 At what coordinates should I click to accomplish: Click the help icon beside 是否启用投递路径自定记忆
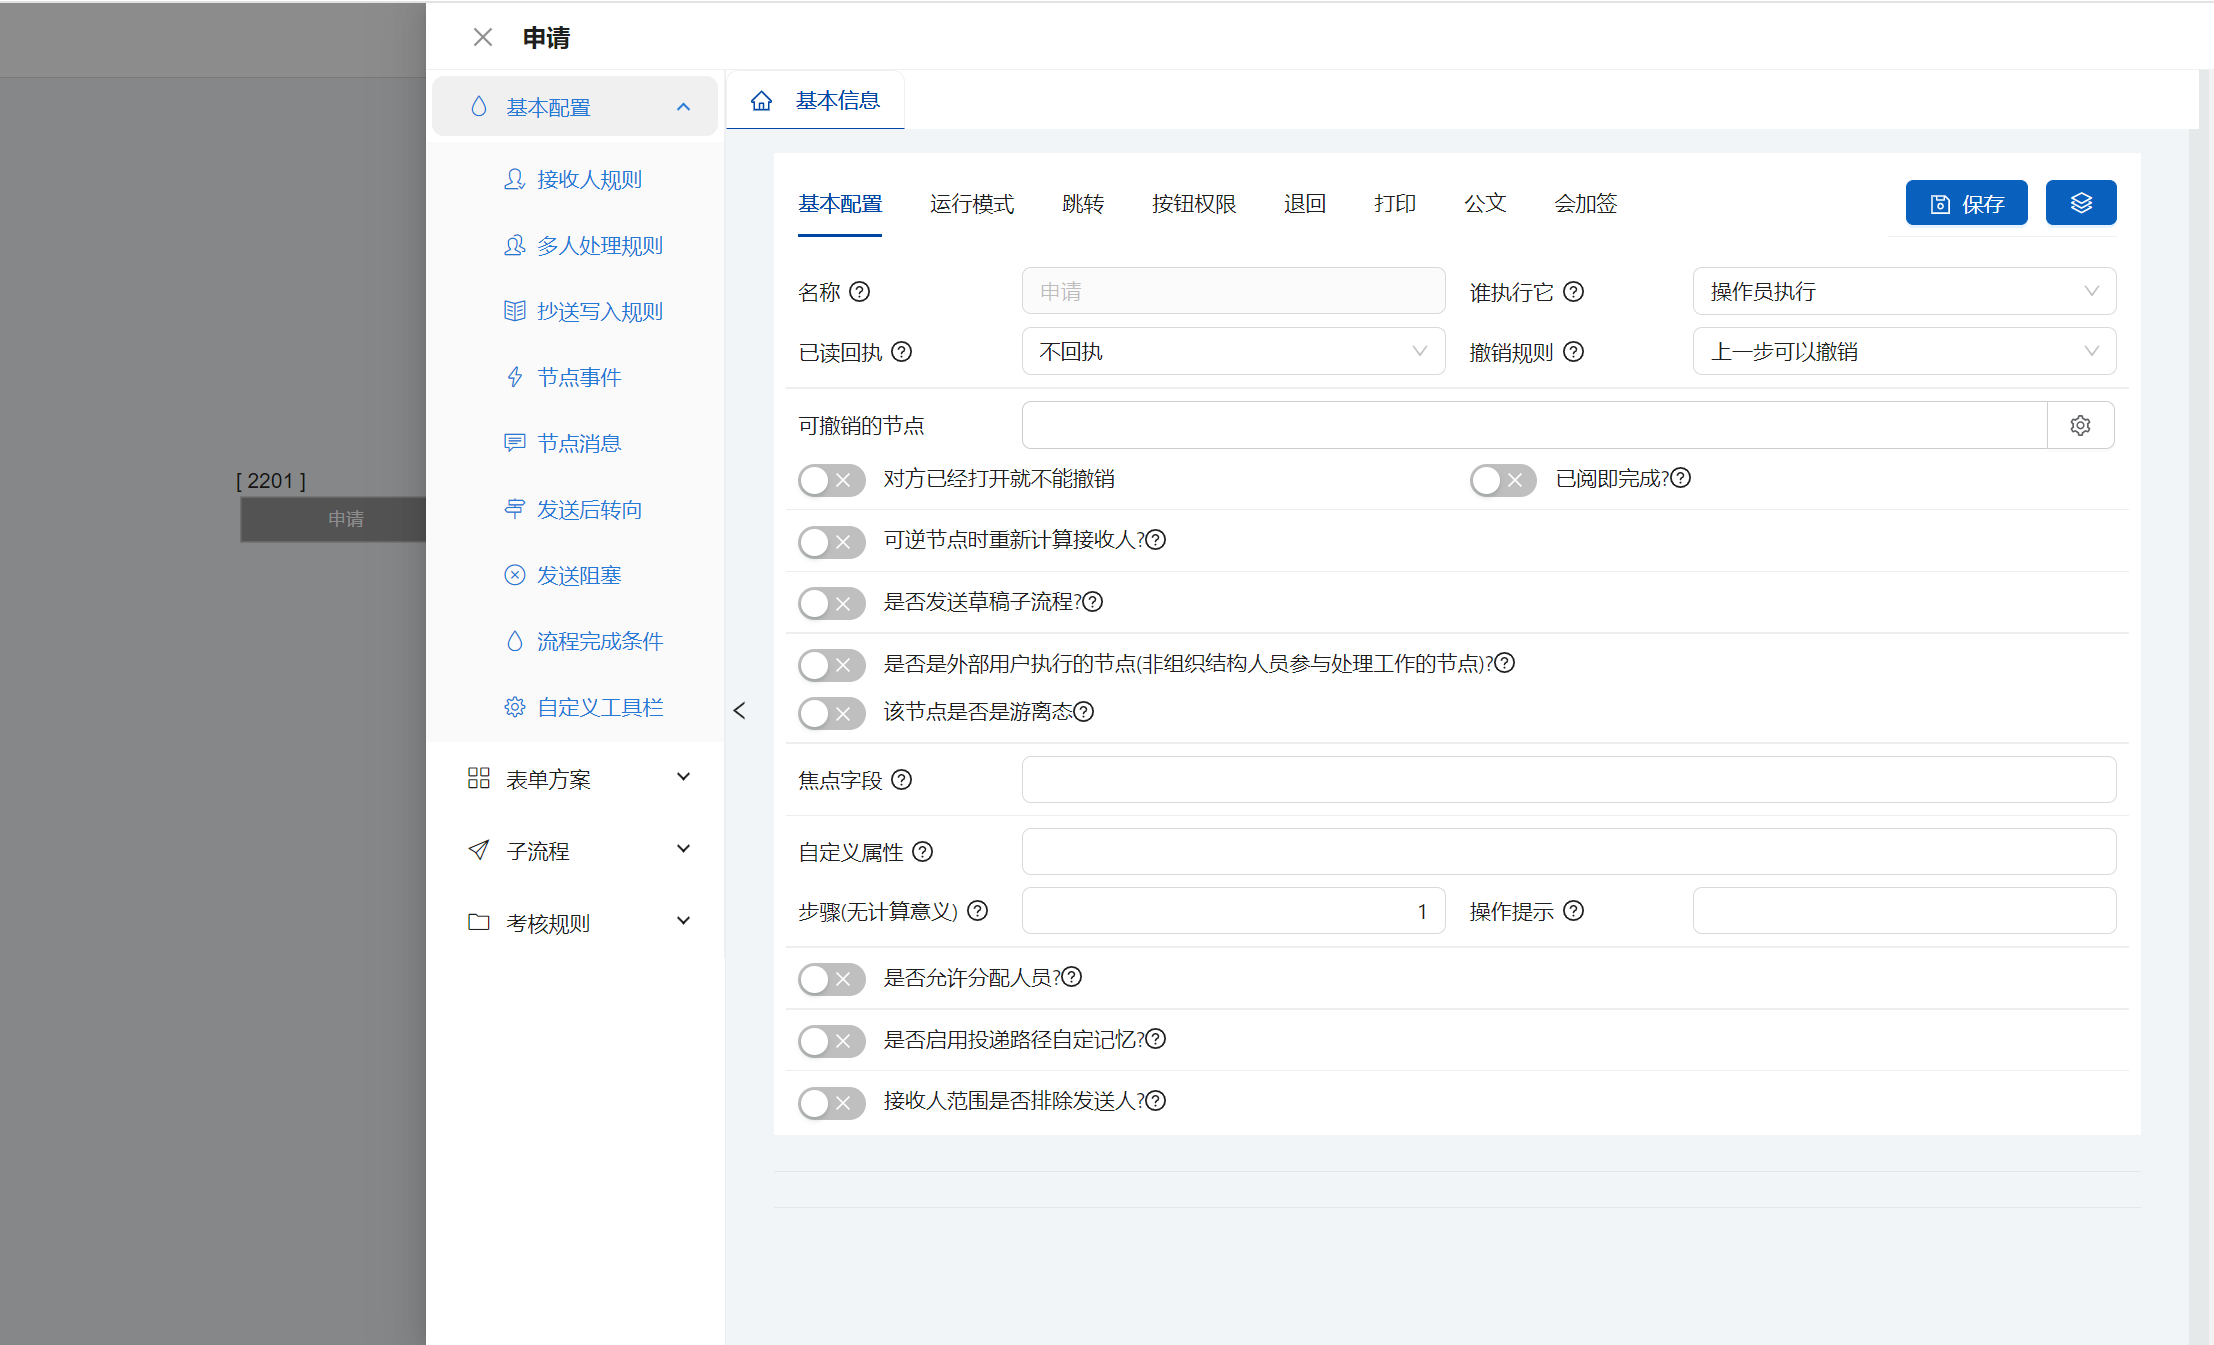[x=1156, y=1039]
